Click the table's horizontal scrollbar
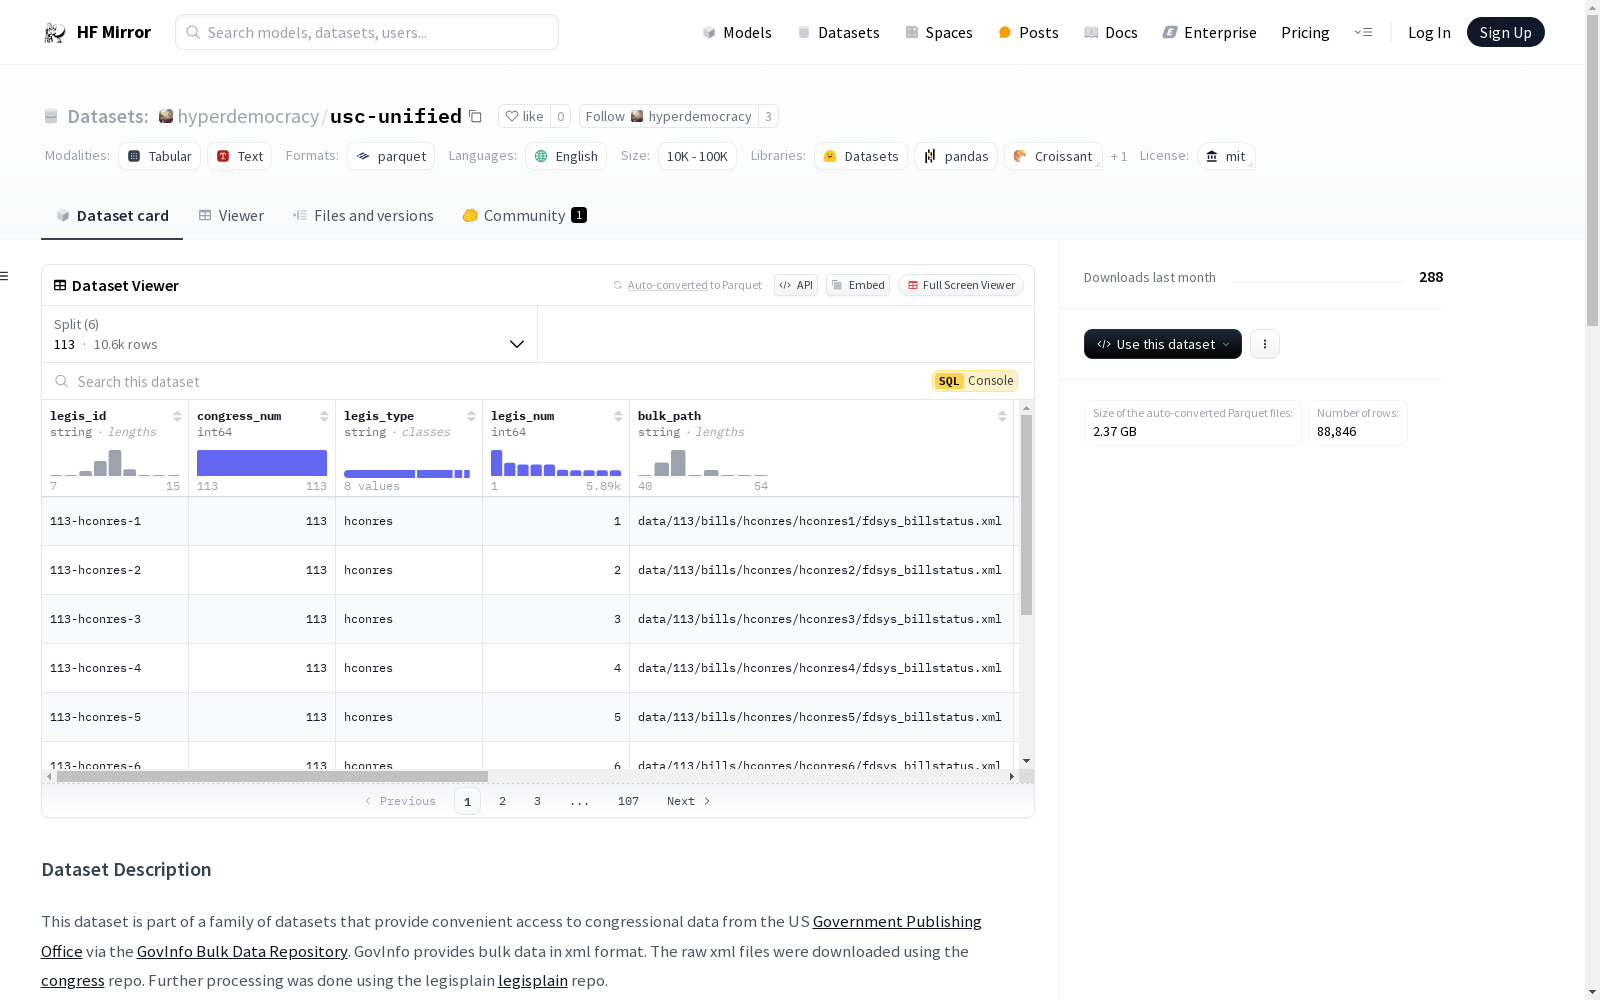This screenshot has height=1000, width=1600. click(x=272, y=776)
